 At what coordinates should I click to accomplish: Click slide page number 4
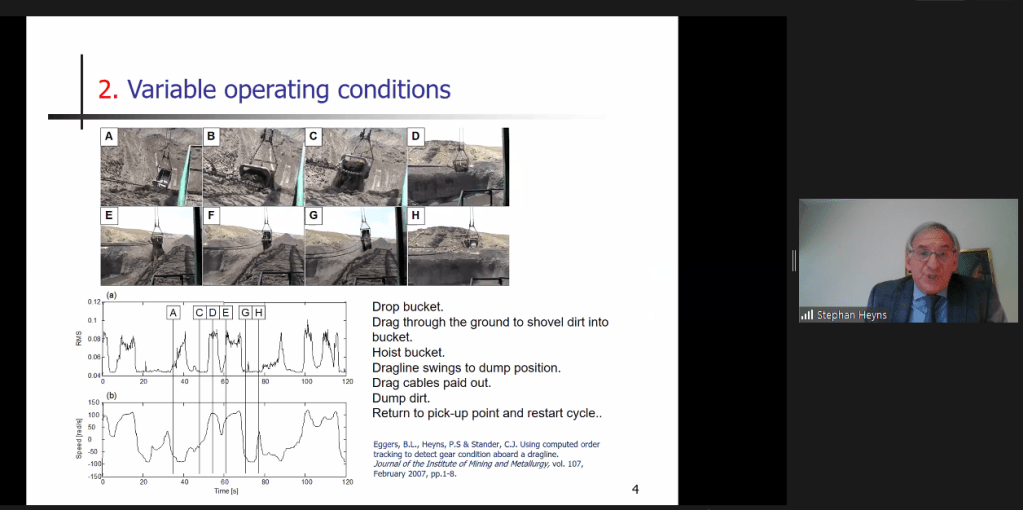pyautogui.click(x=635, y=489)
